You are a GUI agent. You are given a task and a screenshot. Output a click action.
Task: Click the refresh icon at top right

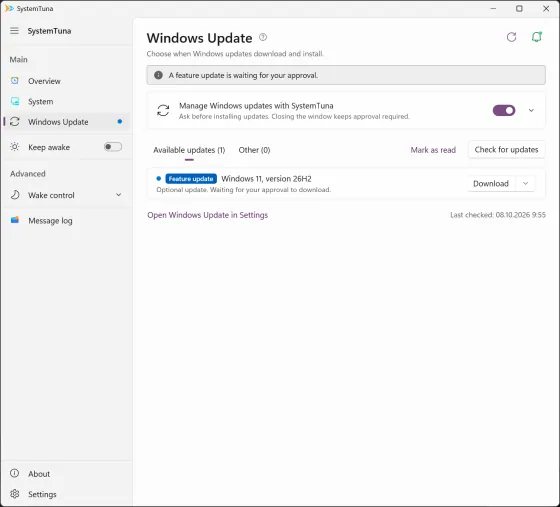pyautogui.click(x=511, y=37)
